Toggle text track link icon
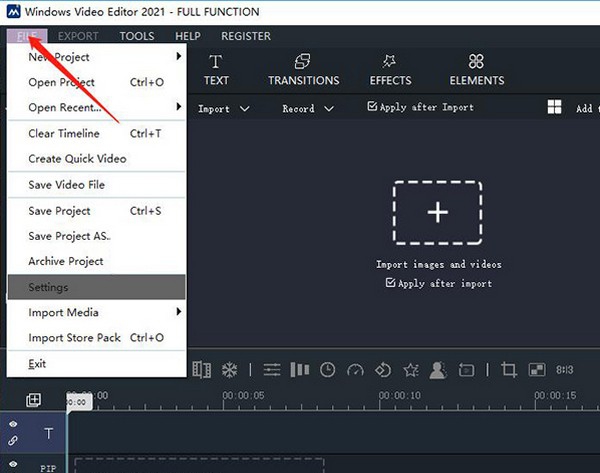The height and width of the screenshot is (473, 600). click(13, 440)
